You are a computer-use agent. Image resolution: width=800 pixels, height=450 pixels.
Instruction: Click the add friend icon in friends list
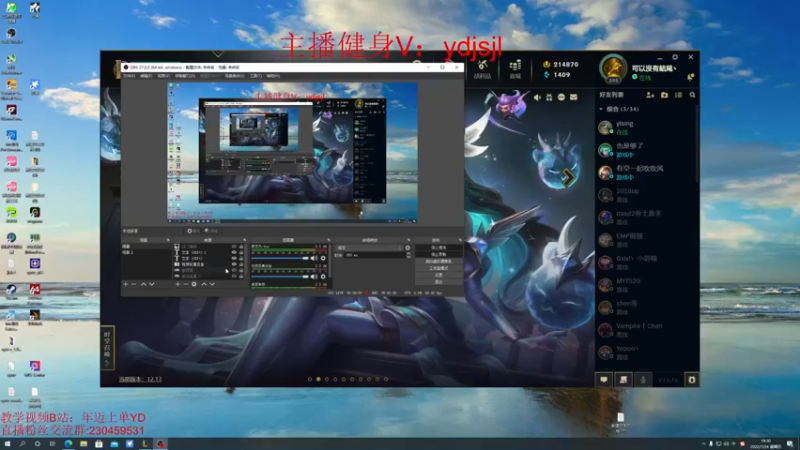coord(650,95)
